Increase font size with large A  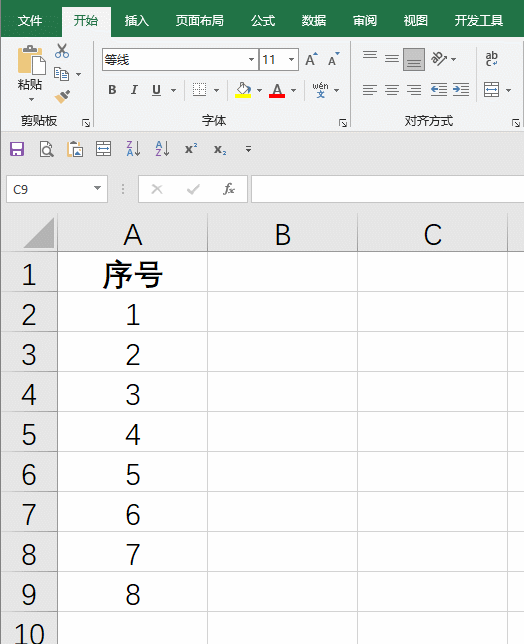pos(311,60)
